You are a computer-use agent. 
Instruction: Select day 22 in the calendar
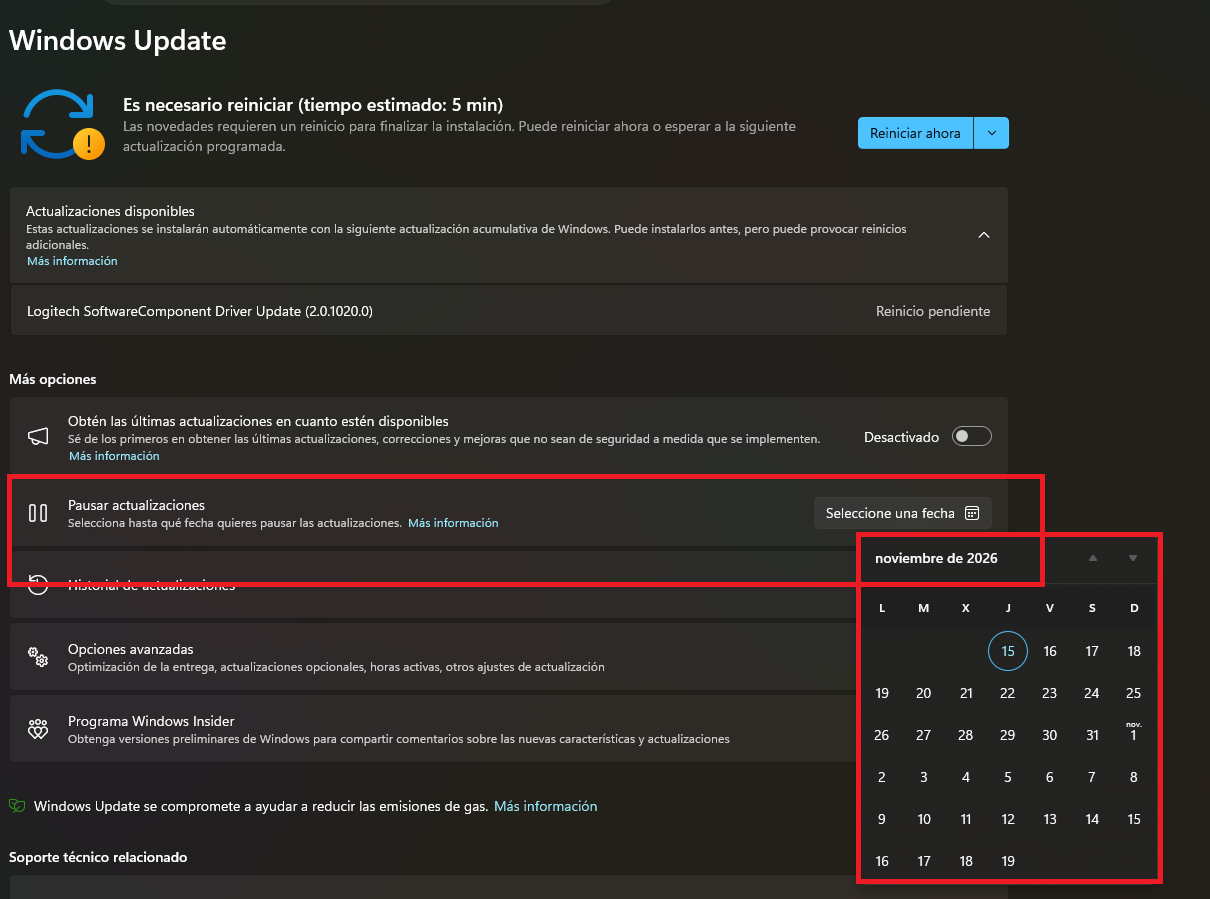(x=1008, y=693)
